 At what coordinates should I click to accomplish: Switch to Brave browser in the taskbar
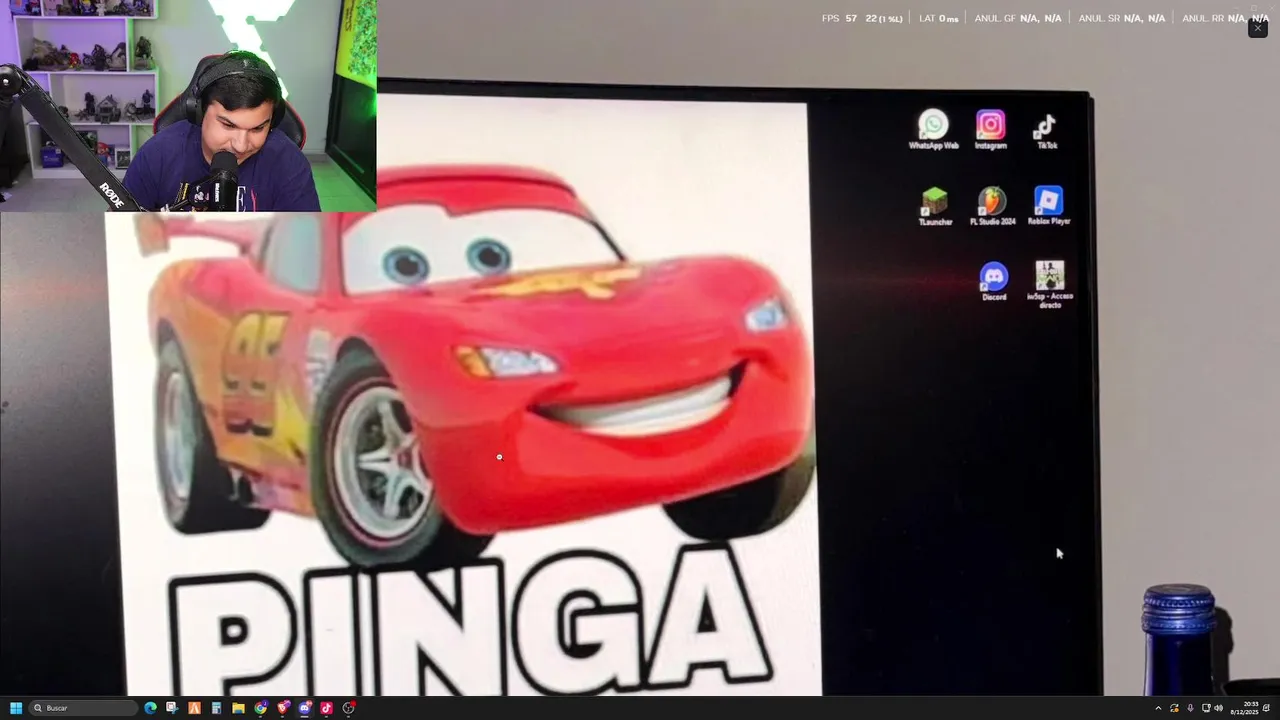click(x=282, y=708)
